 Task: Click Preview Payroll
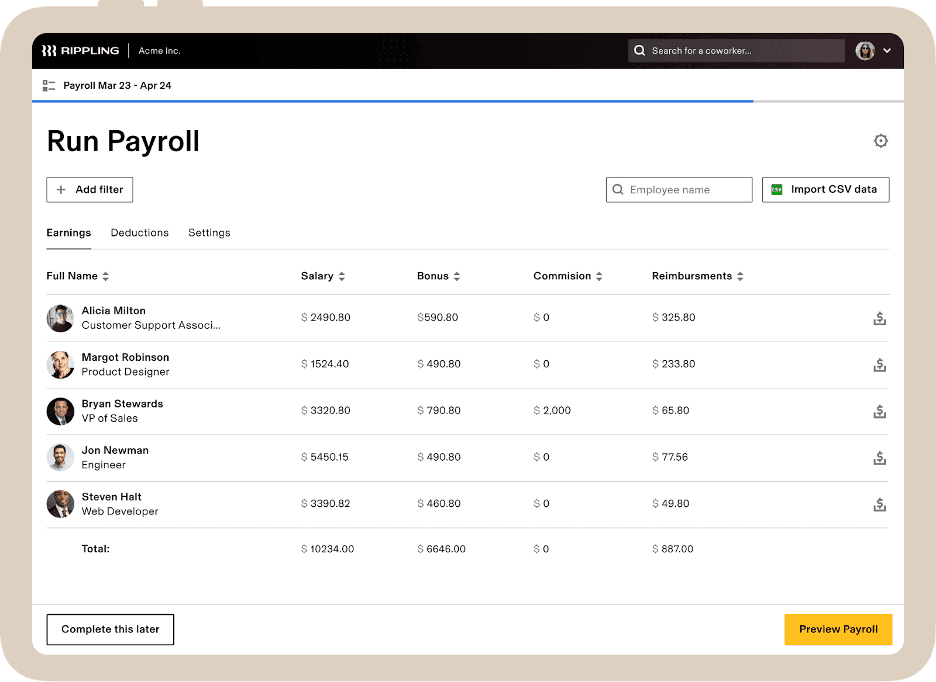(837, 629)
